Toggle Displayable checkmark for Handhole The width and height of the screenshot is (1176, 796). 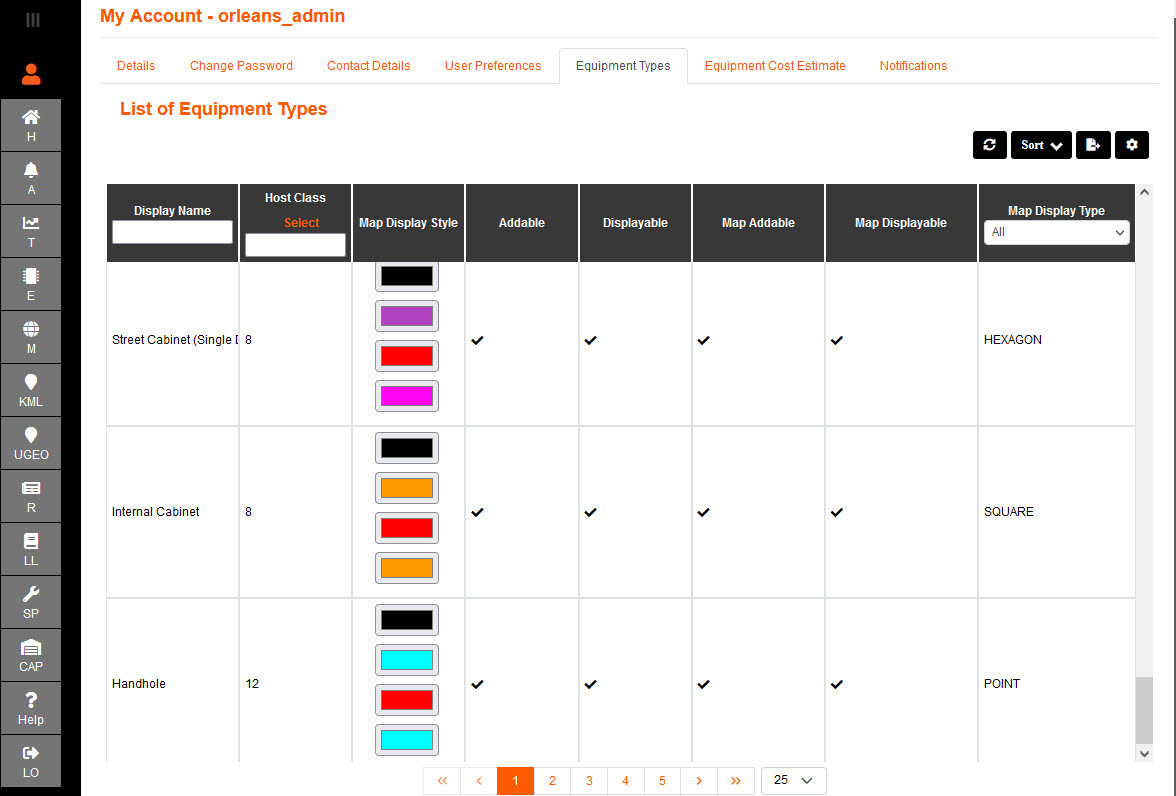pos(590,684)
